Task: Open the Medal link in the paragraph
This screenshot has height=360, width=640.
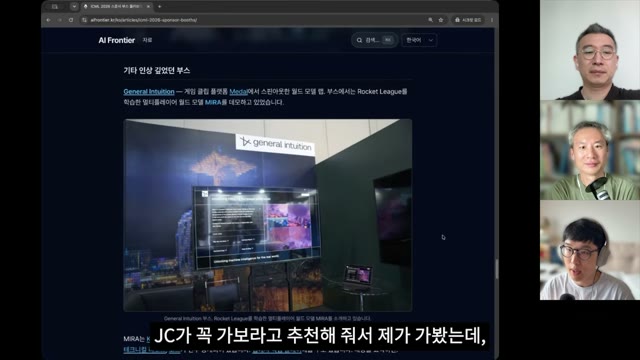Action: click(x=238, y=91)
